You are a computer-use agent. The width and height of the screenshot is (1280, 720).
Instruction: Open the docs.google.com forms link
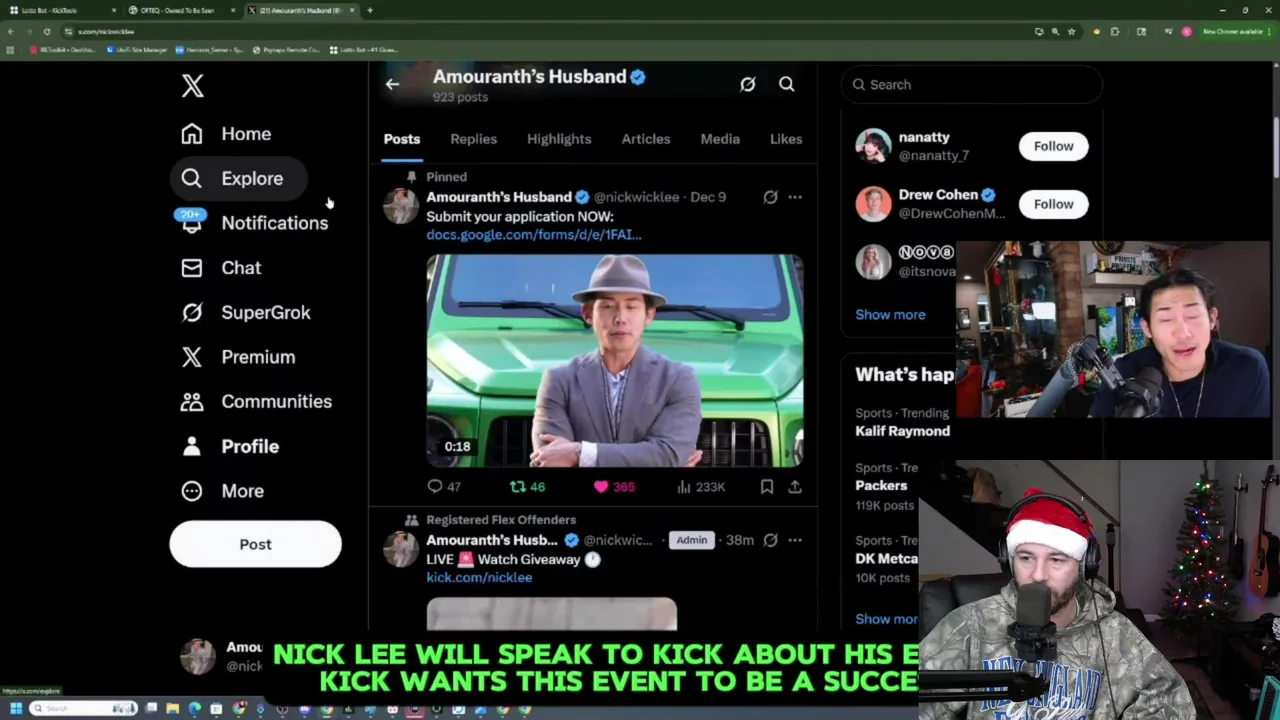pyautogui.click(x=533, y=234)
